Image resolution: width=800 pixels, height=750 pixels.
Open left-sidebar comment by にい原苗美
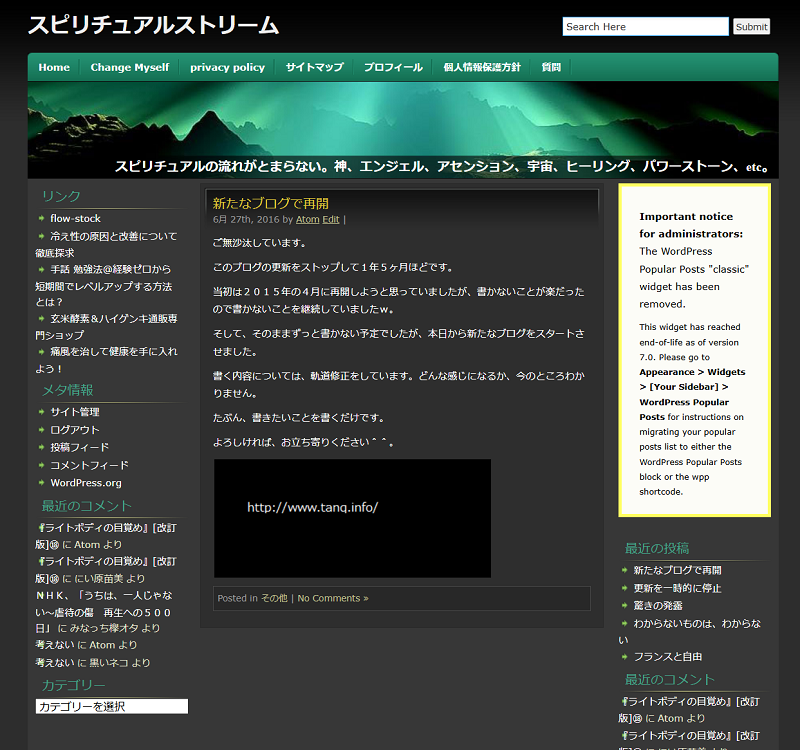(x=106, y=570)
